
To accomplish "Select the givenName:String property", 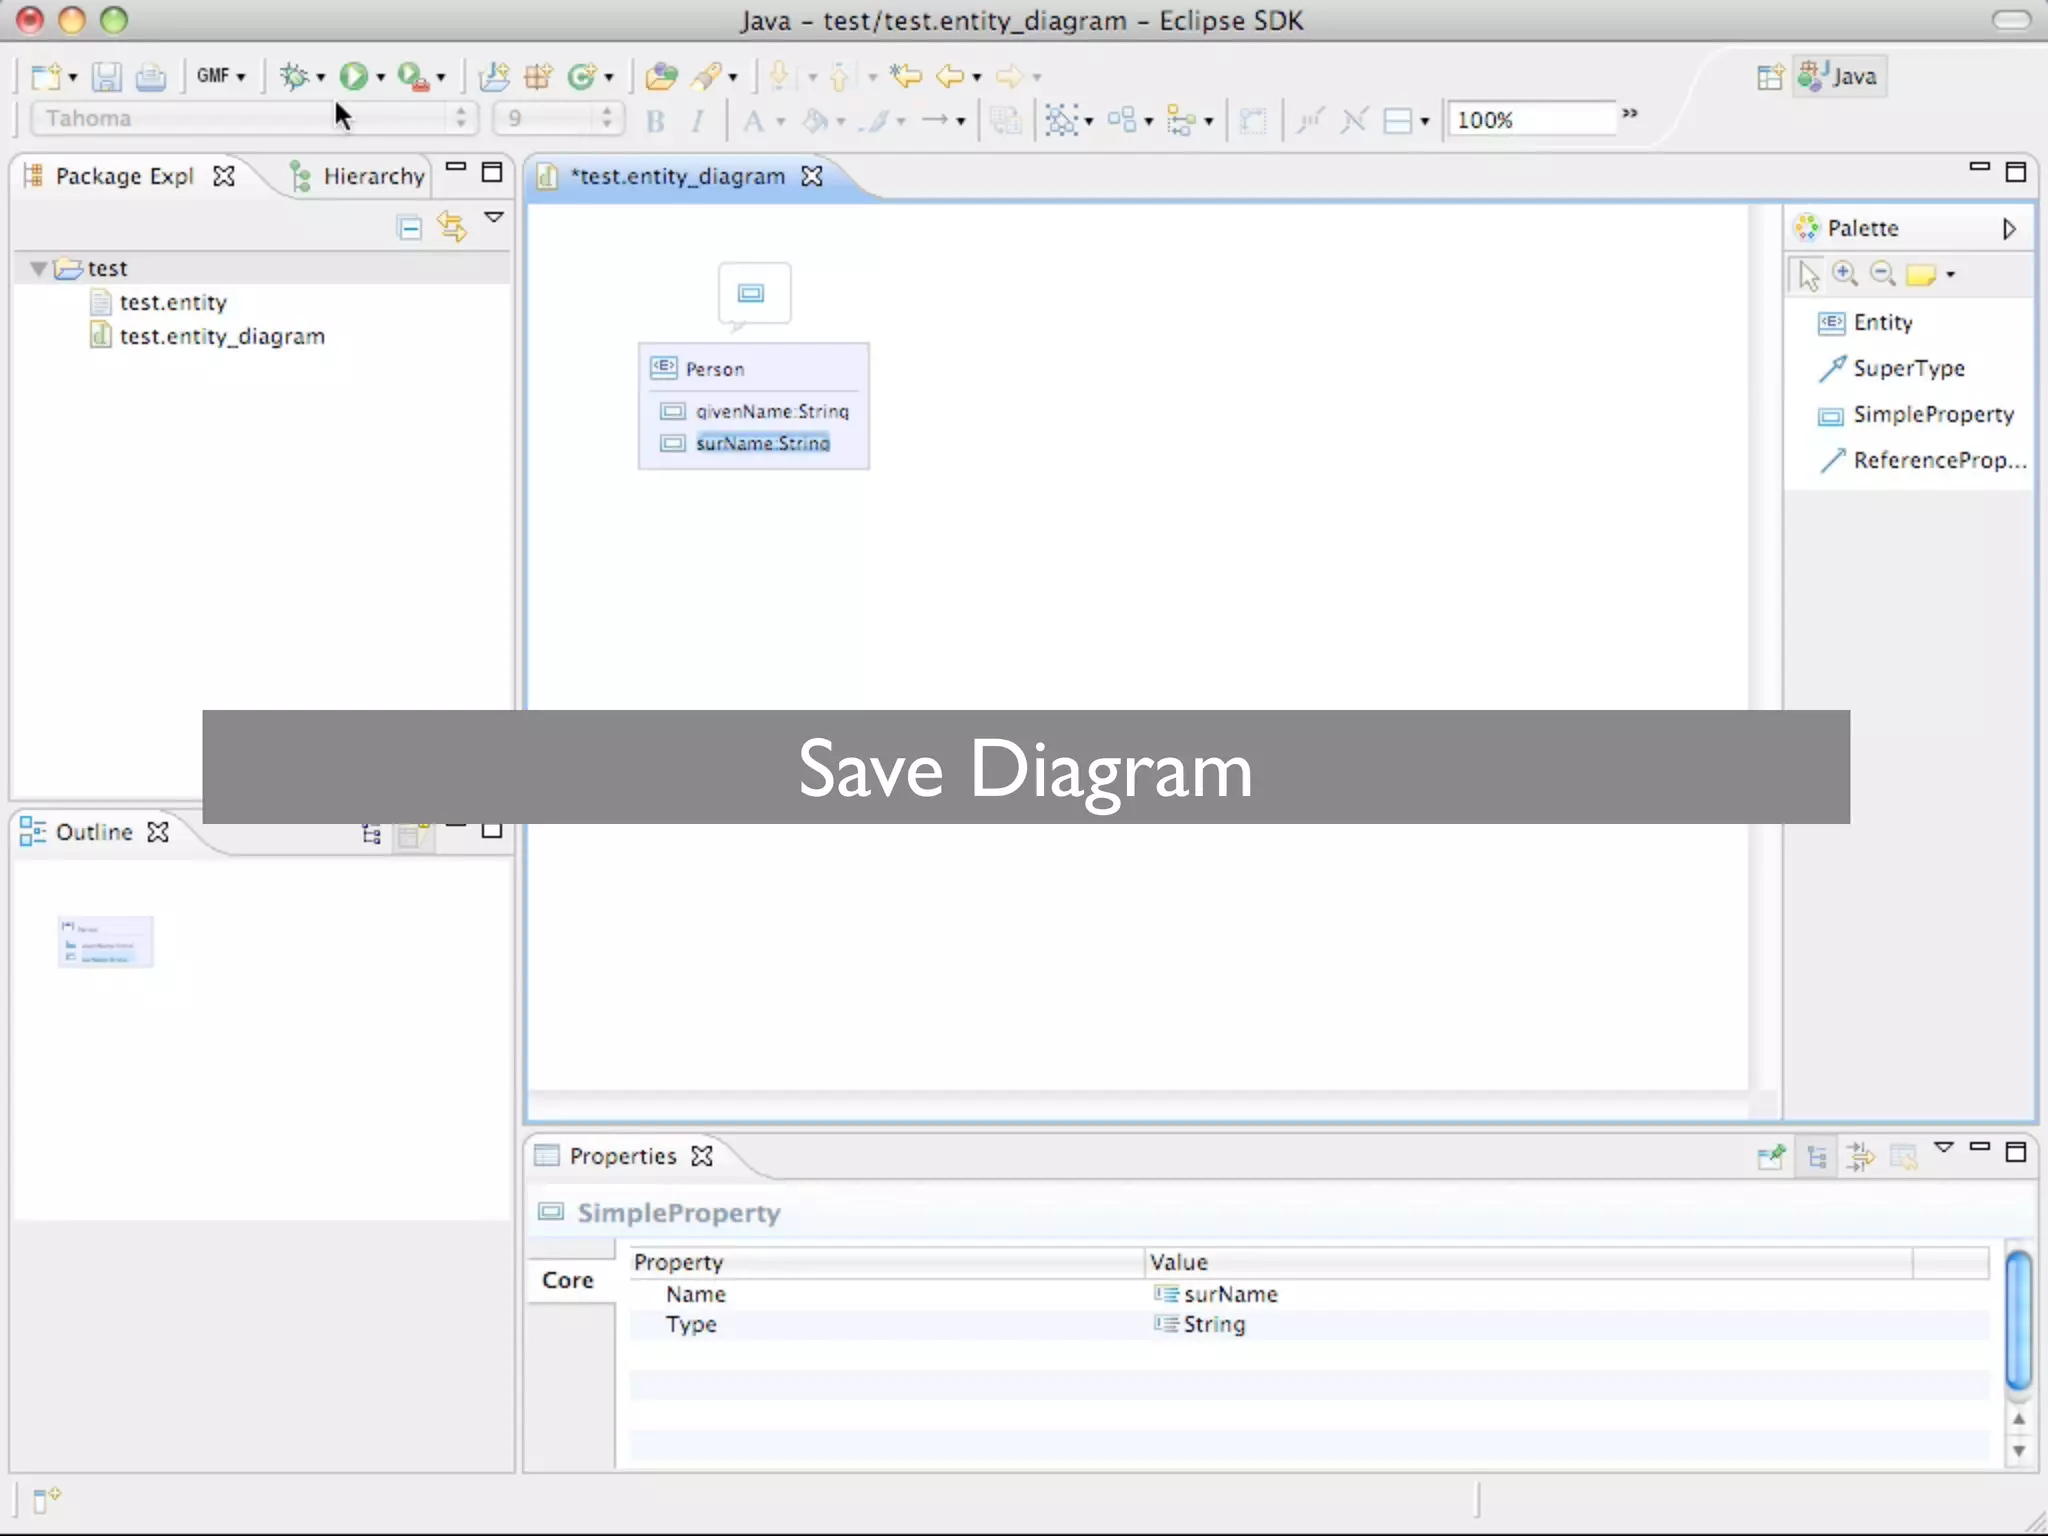I will [x=772, y=411].
